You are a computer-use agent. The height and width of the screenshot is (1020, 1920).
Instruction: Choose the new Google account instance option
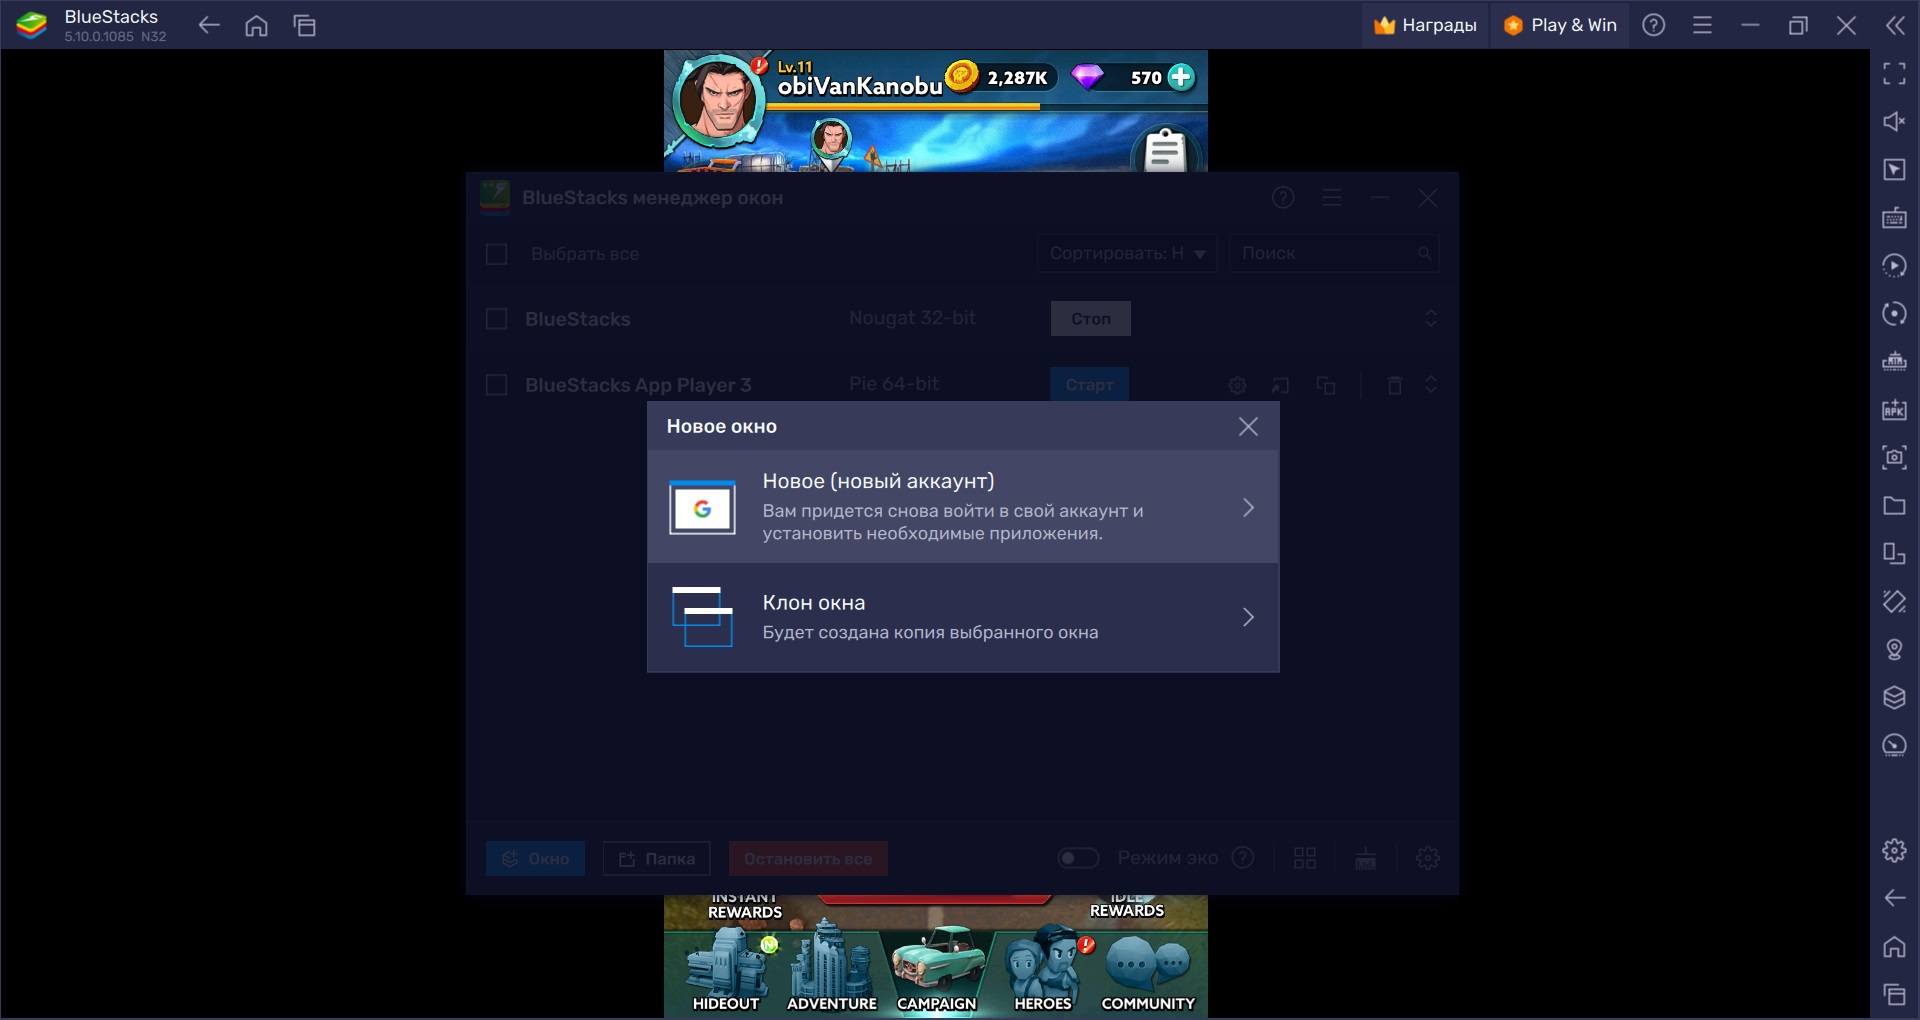pyautogui.click(x=963, y=506)
